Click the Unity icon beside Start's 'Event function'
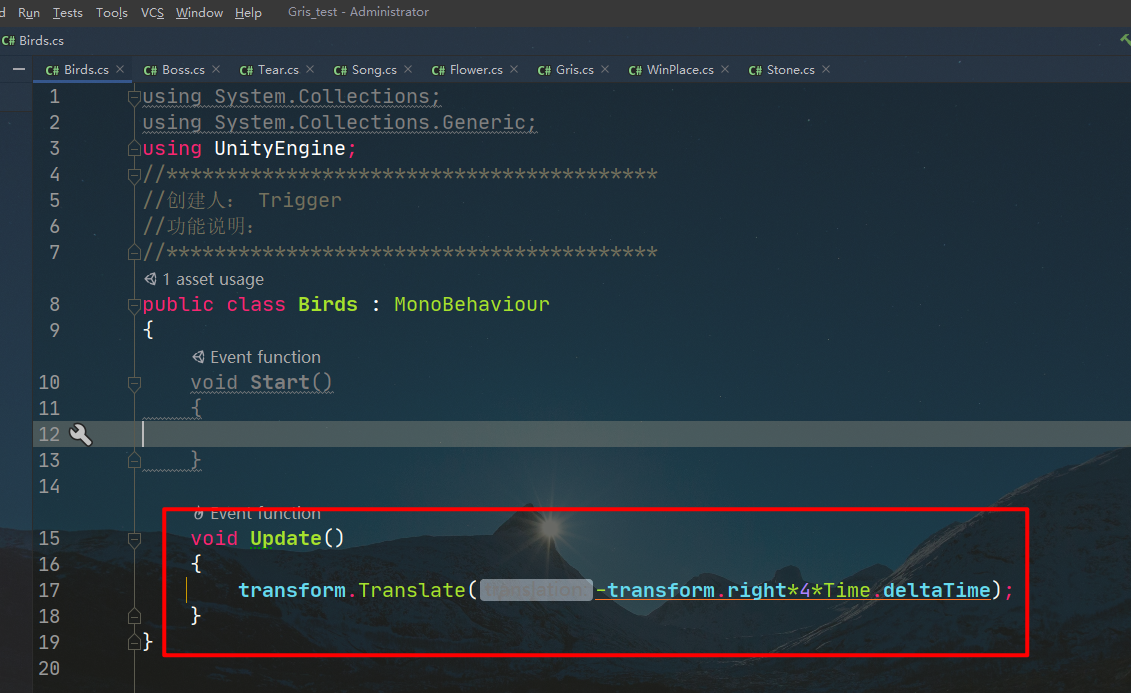 pos(198,357)
